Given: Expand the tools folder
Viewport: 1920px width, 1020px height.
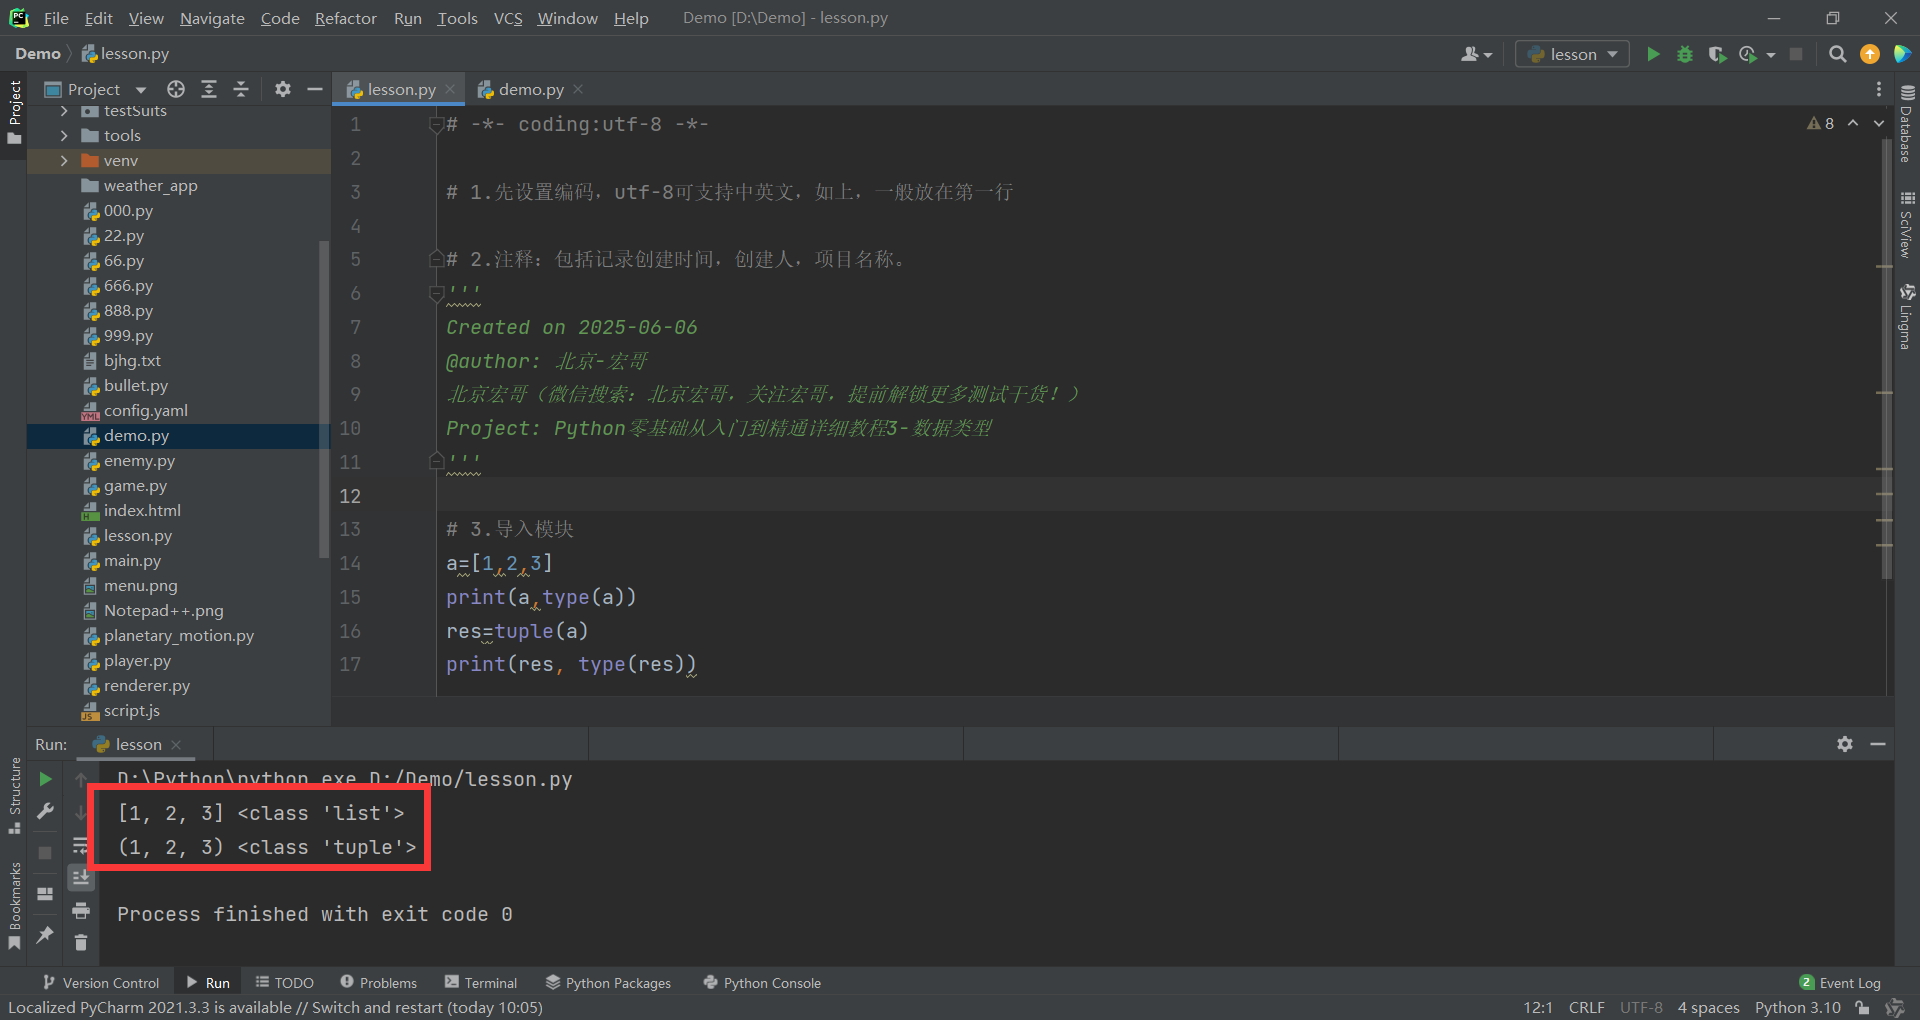Looking at the screenshot, I should pyautogui.click(x=64, y=135).
